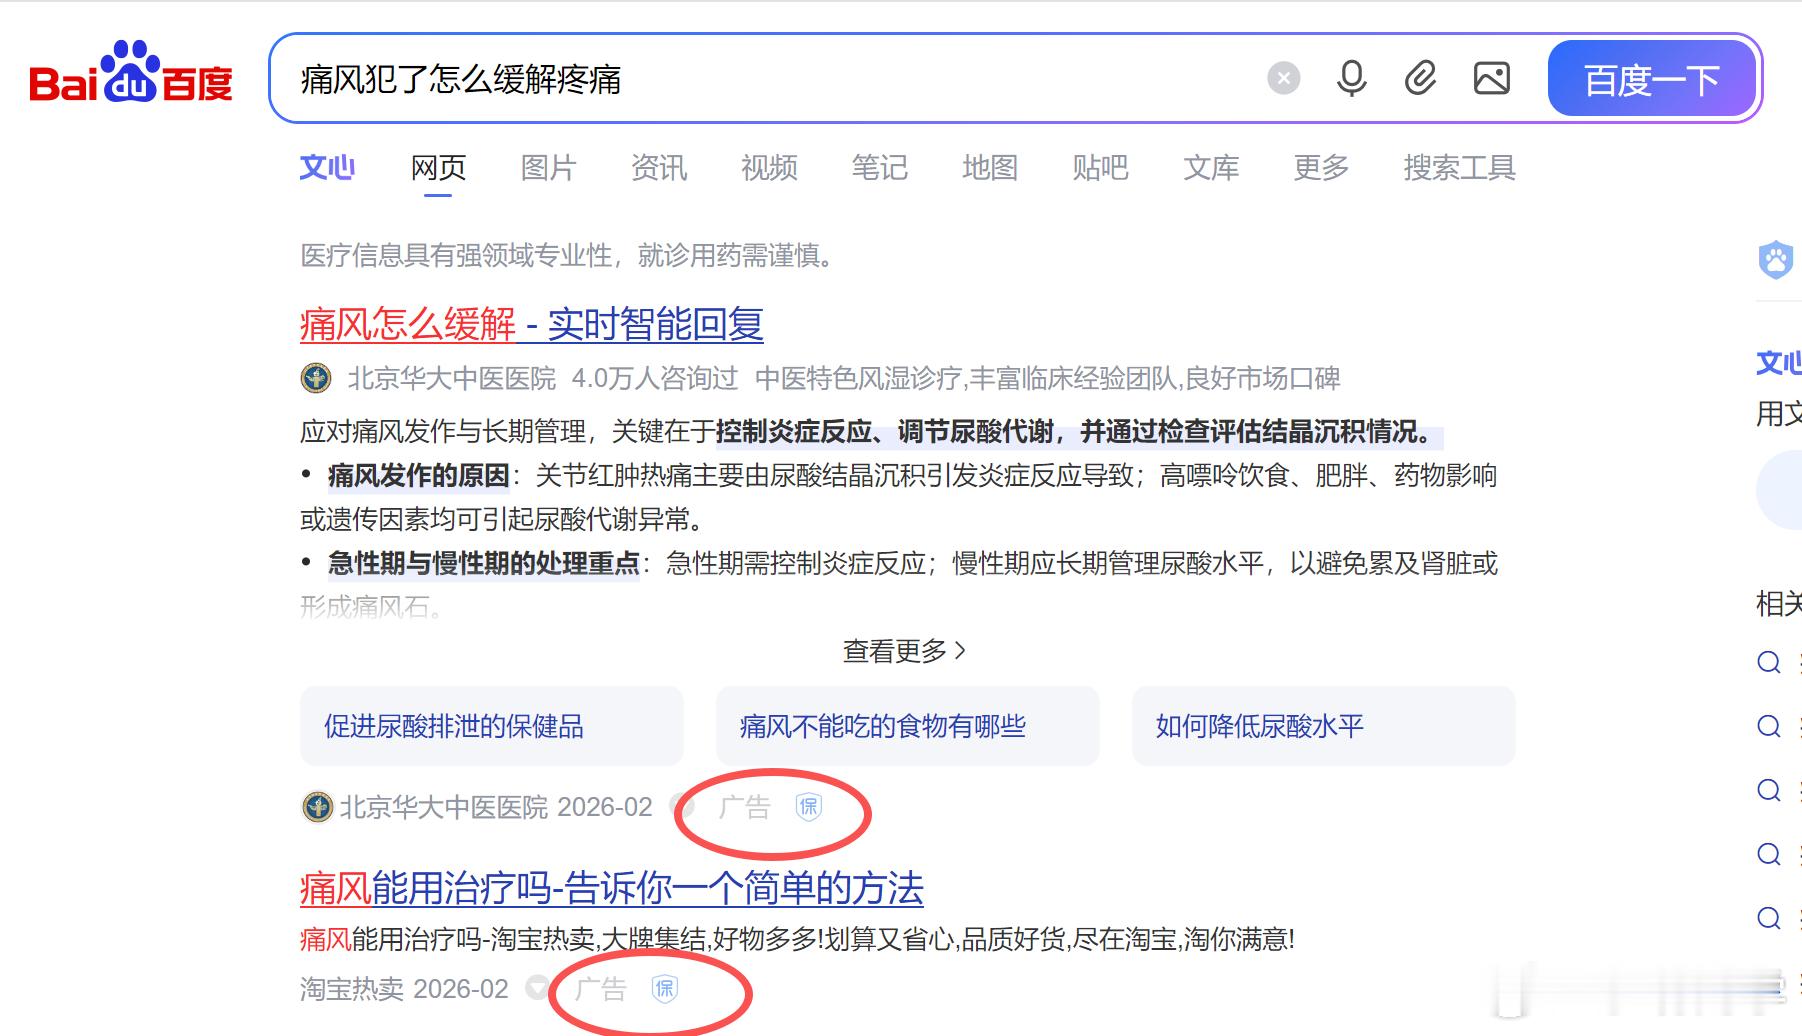Click the bold text 控制炎症反应、调节尿酸代谢

click(886, 432)
